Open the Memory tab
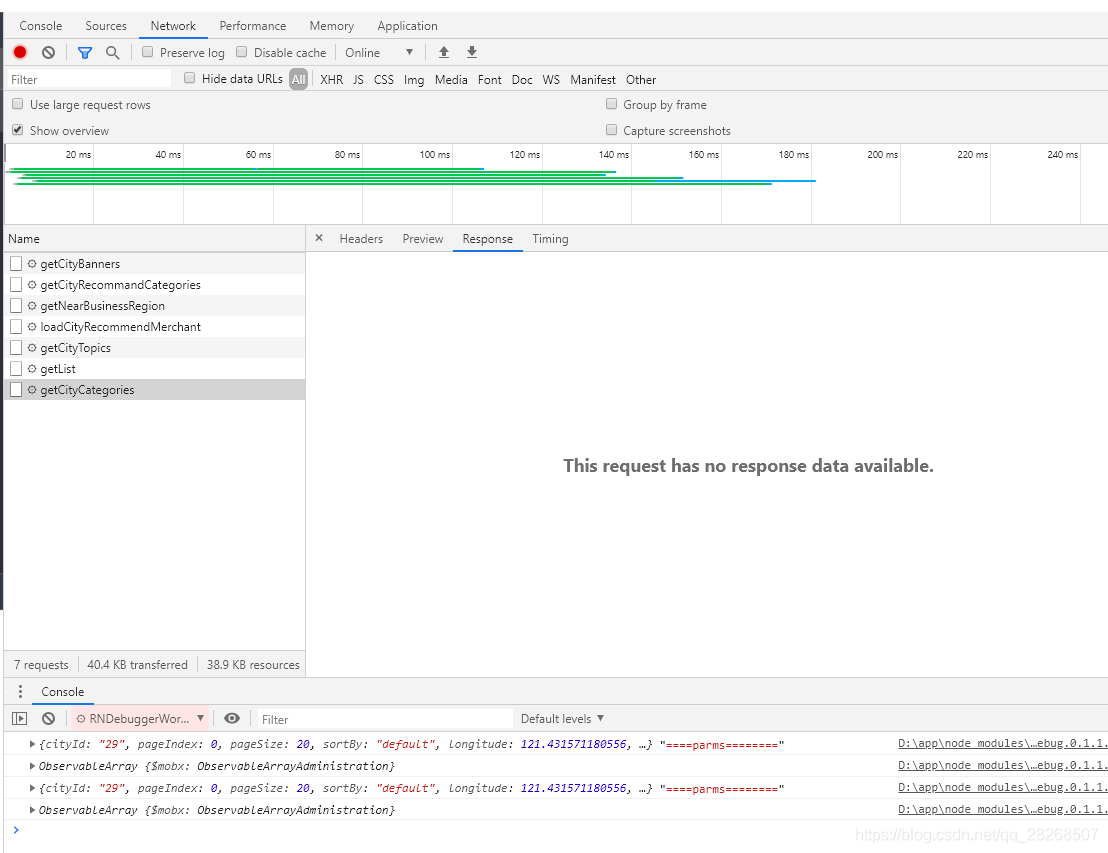Viewport: 1108px width, 853px height. point(331,25)
